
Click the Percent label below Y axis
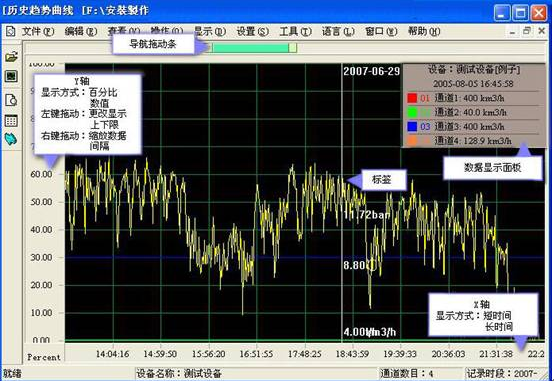44,357
